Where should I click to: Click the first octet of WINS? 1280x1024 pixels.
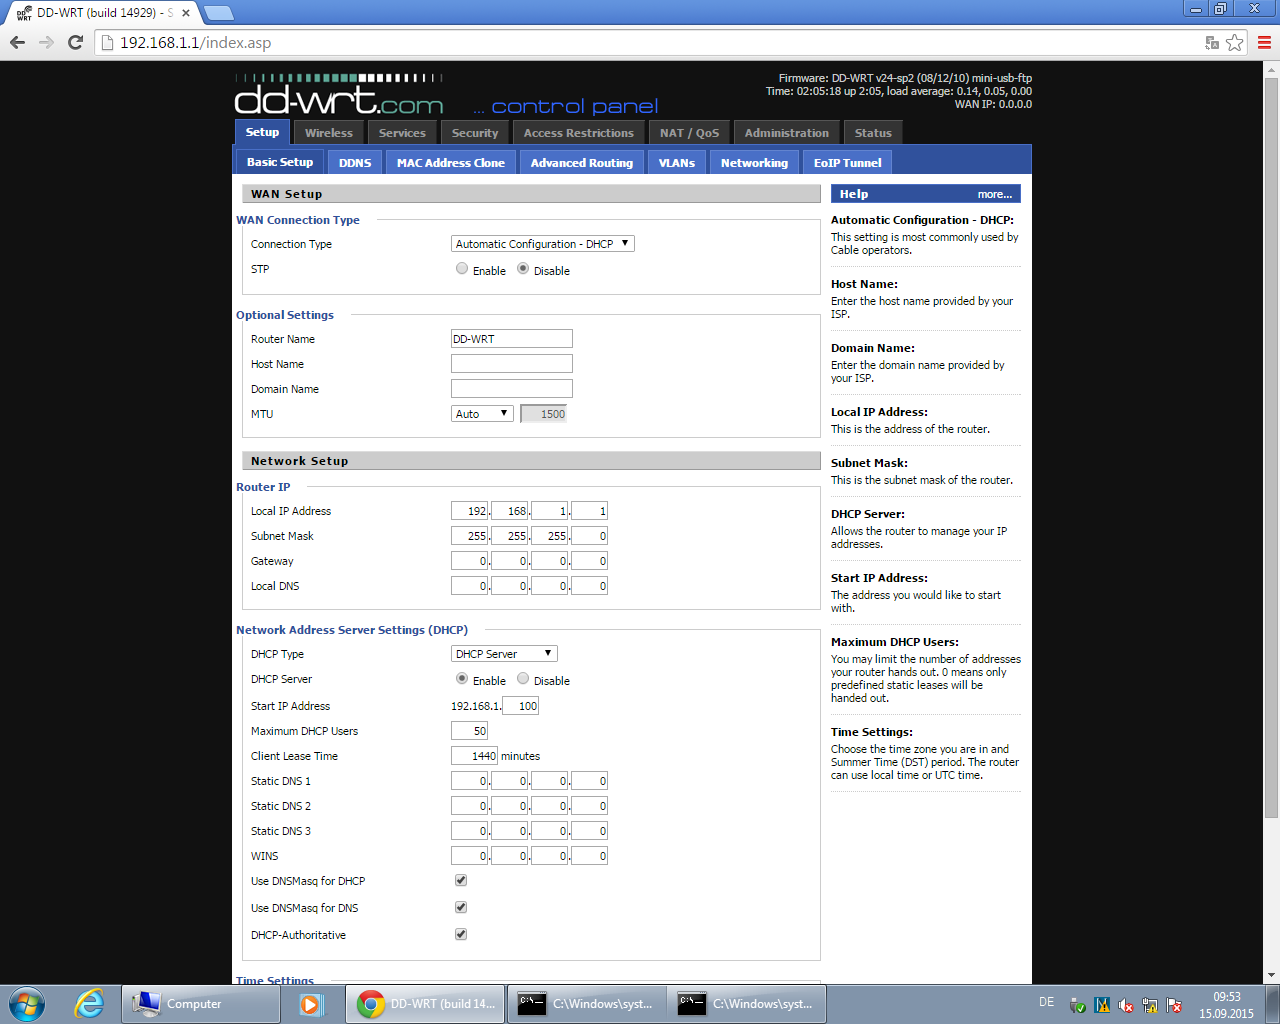click(x=470, y=856)
